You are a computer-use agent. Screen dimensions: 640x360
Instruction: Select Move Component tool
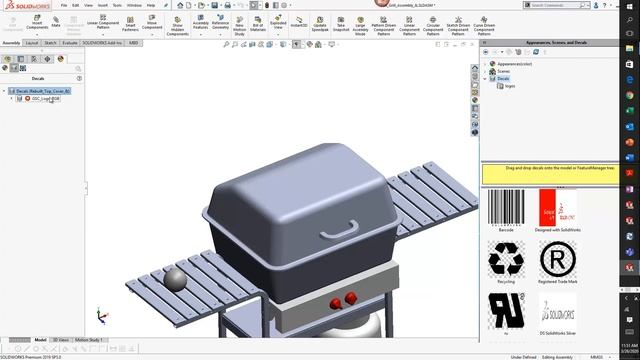tap(152, 22)
